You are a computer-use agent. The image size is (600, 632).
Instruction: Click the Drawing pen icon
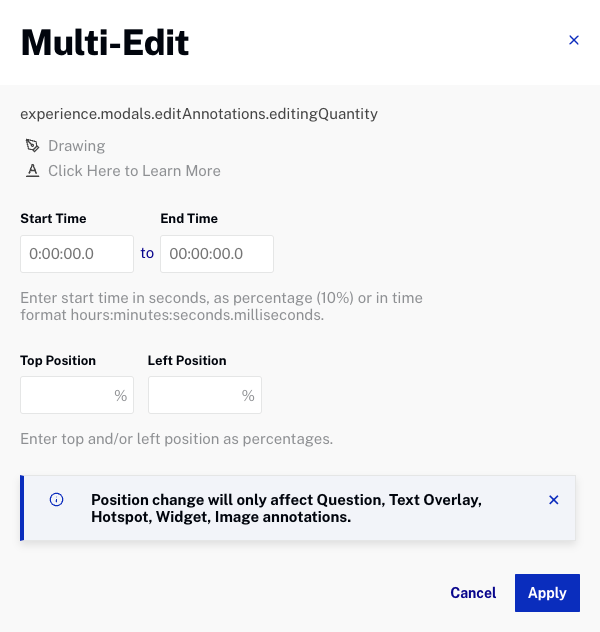pos(32,146)
